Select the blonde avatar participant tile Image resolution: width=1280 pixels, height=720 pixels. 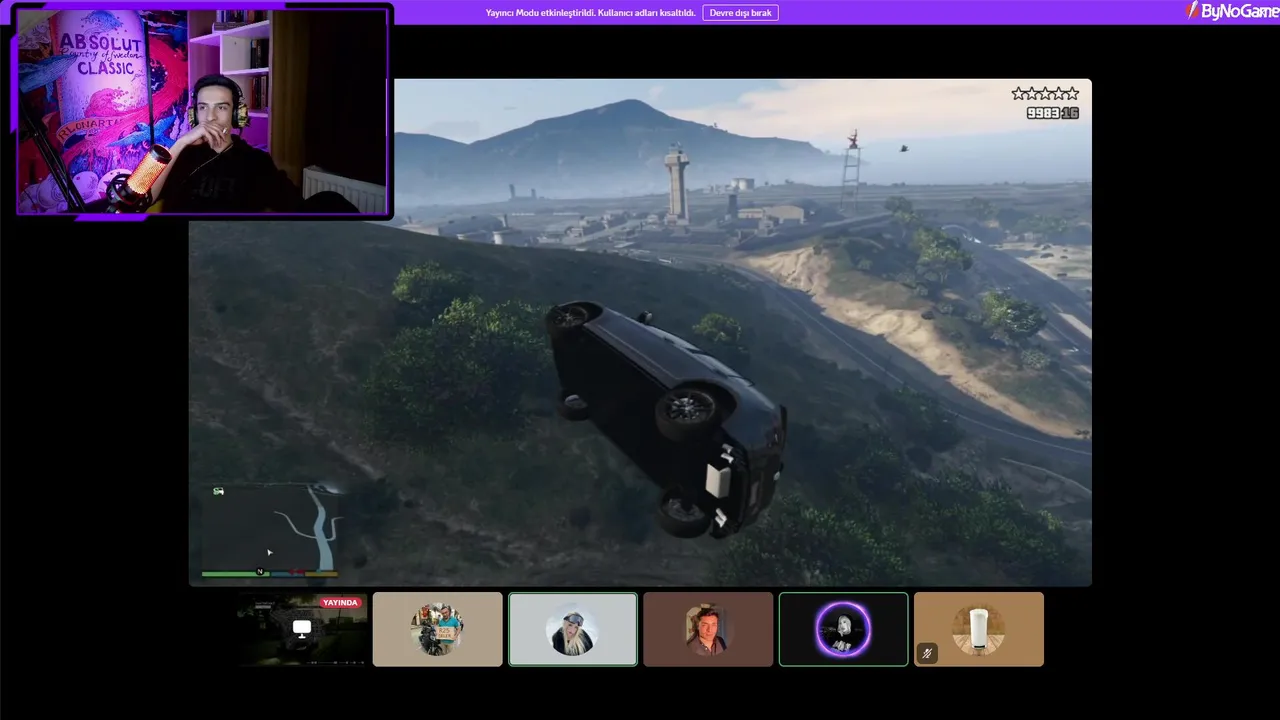[x=573, y=629]
